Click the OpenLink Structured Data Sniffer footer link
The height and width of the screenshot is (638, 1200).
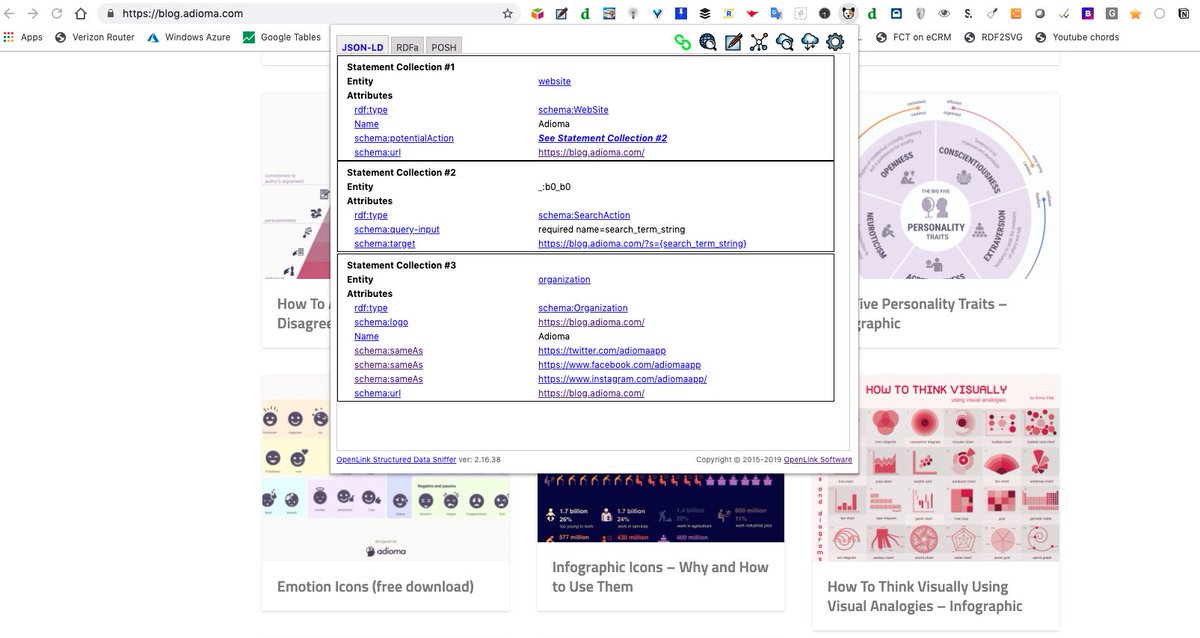tap(395, 460)
